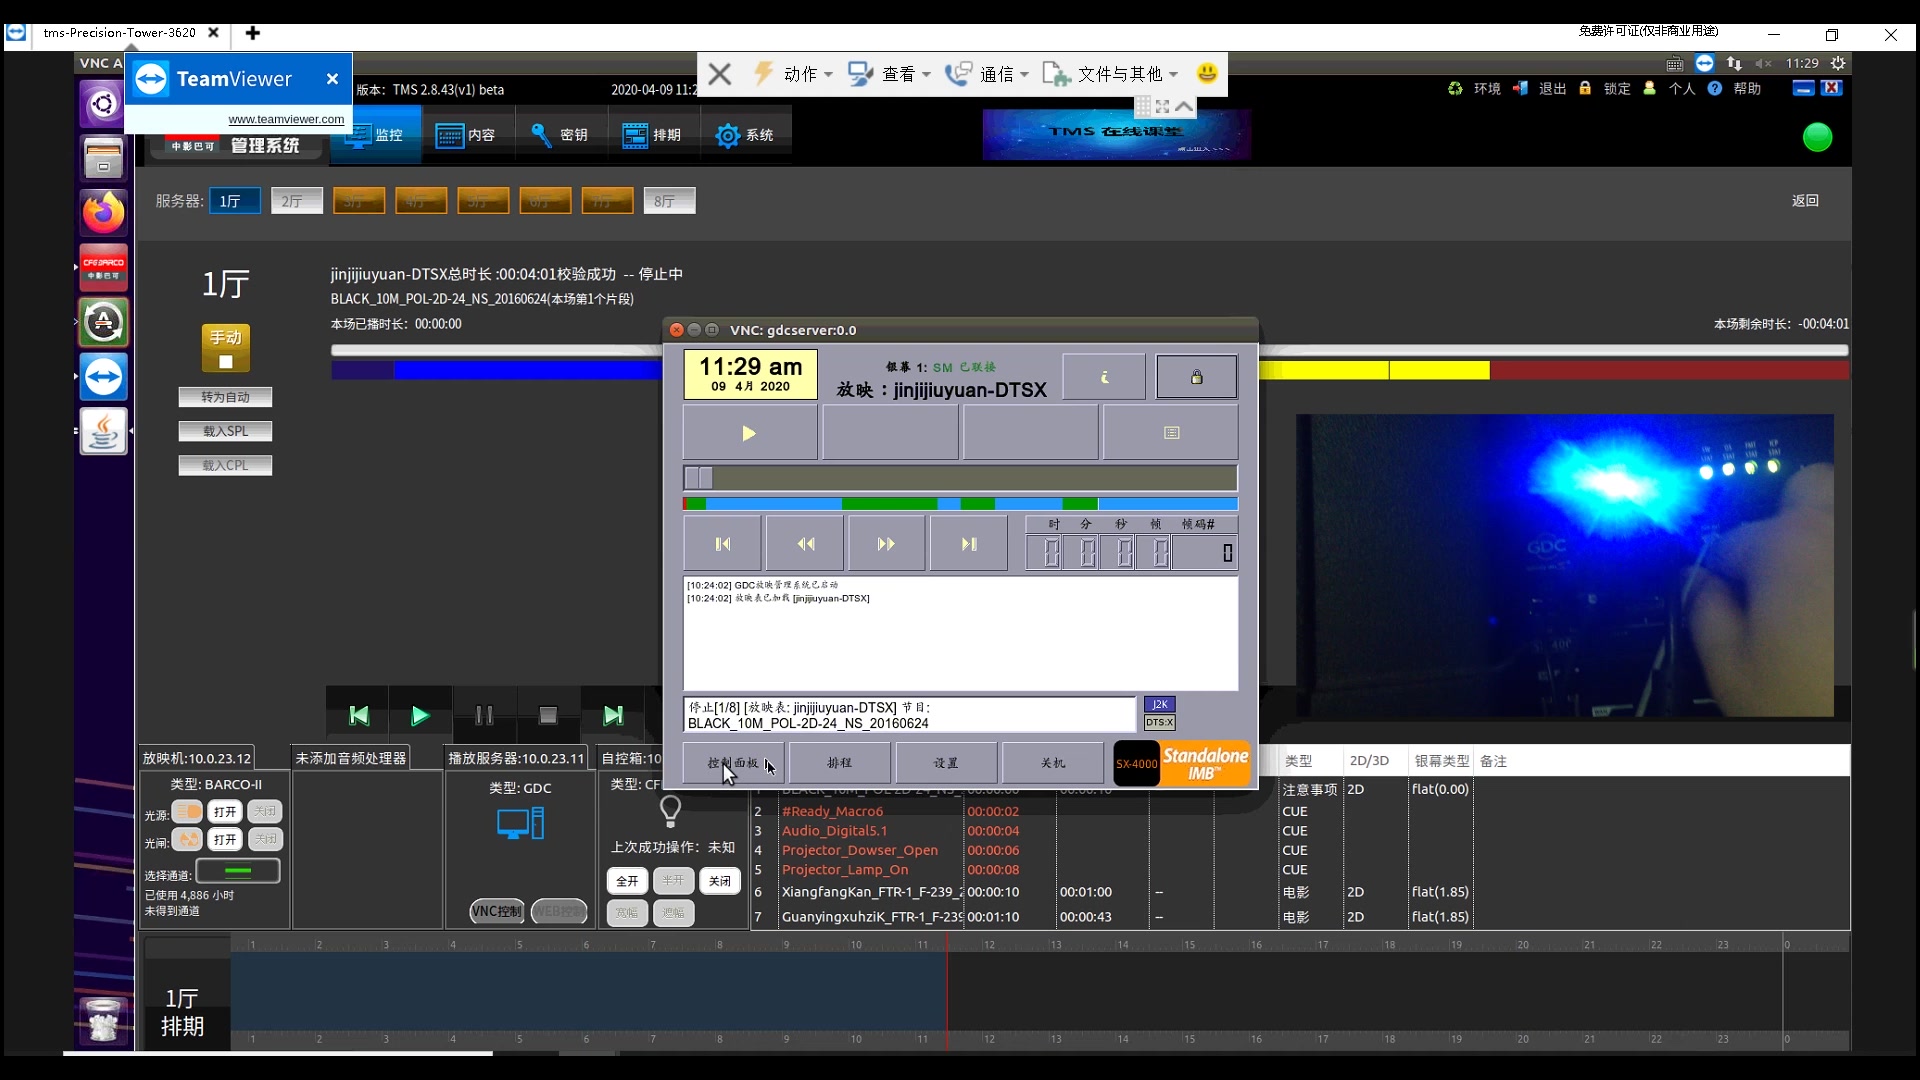Click the yellow segment of TMS progress bar

[x=1375, y=371]
